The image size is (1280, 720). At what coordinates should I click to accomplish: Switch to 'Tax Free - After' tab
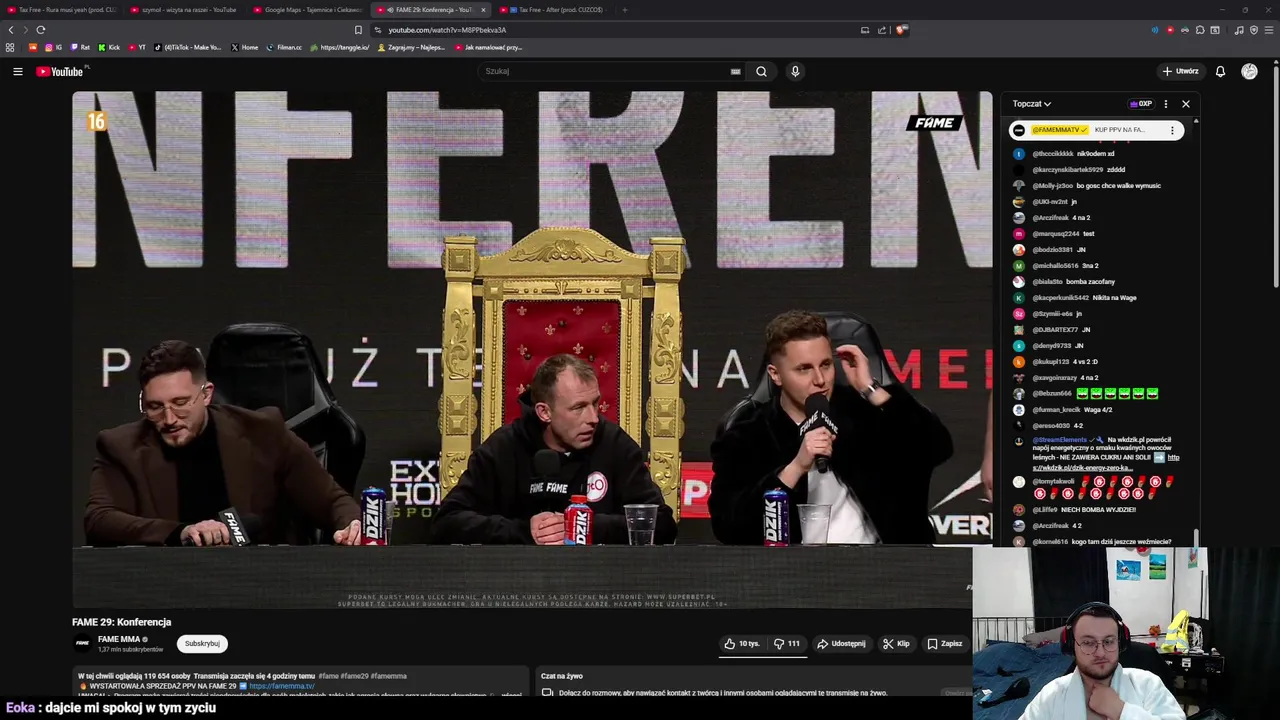555,10
